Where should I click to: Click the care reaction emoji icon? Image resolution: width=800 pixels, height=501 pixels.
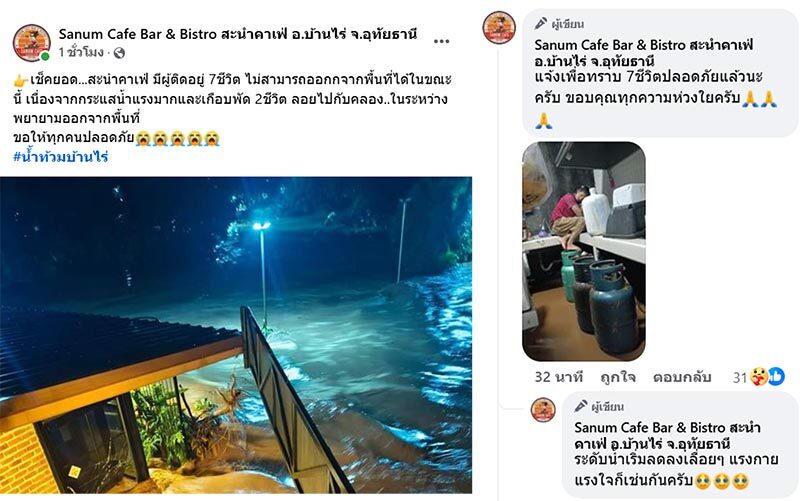point(759,377)
